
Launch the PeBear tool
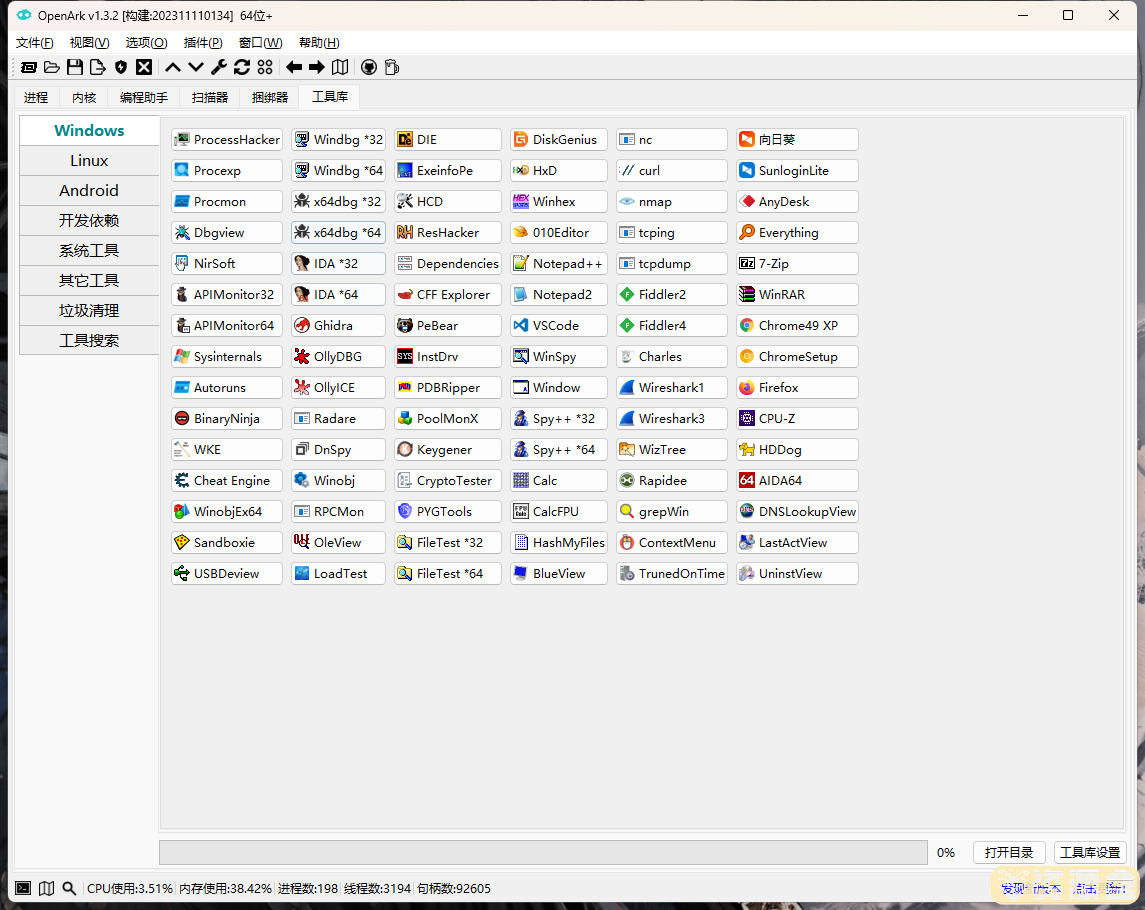coord(448,326)
